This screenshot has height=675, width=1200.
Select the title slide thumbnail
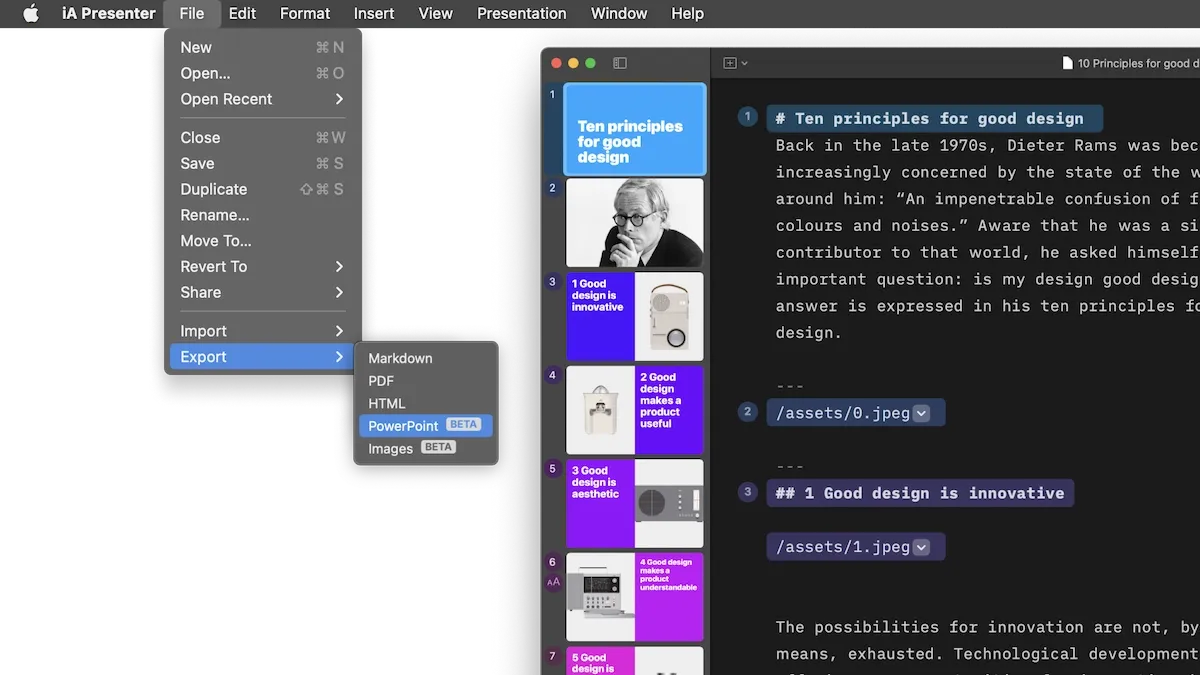(x=635, y=130)
